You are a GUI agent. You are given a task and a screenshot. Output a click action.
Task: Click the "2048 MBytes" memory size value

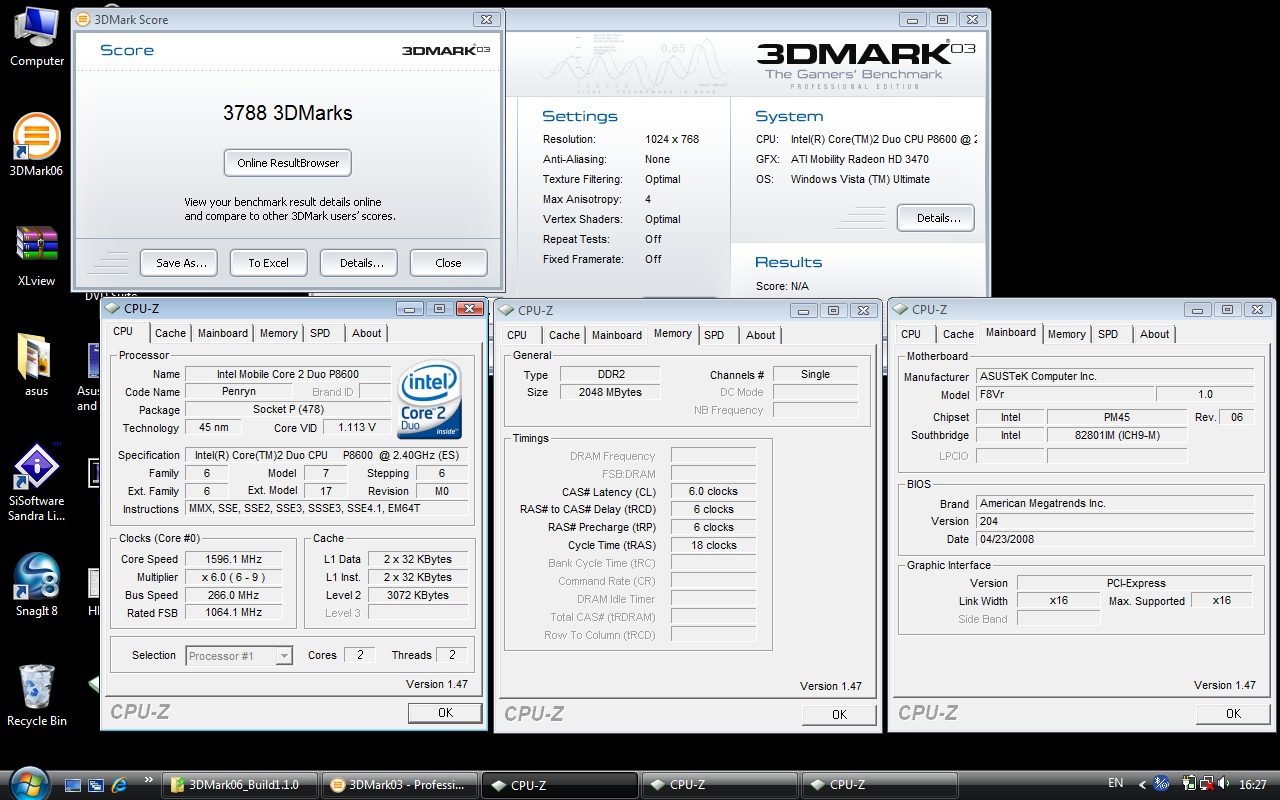(608, 392)
